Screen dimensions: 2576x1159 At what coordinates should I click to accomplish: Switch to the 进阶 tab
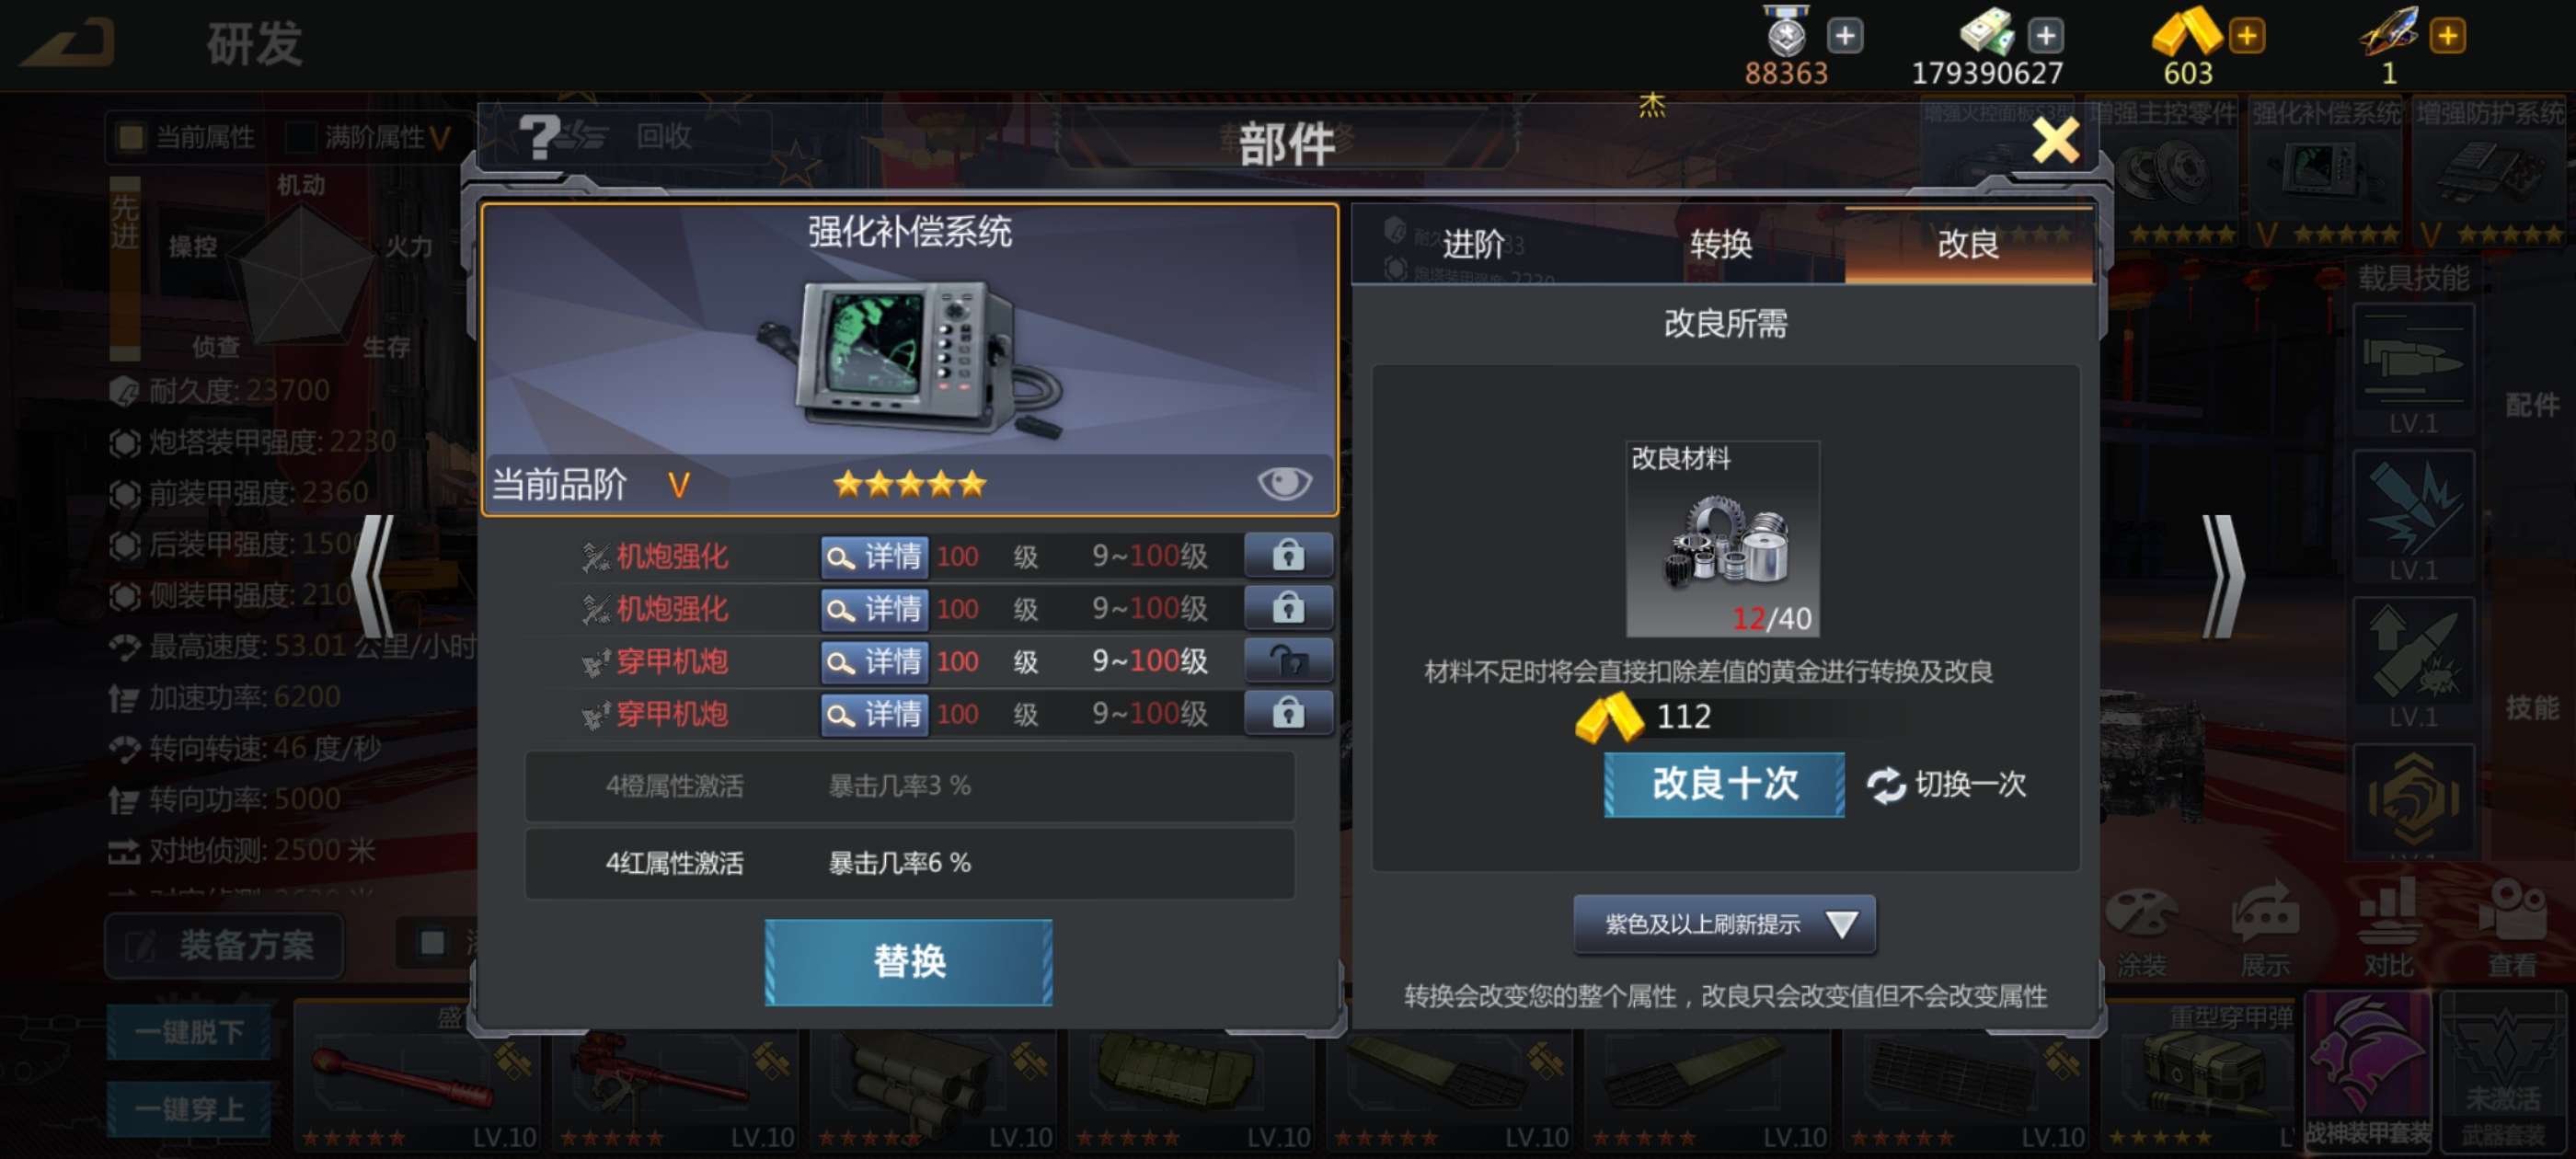1472,245
